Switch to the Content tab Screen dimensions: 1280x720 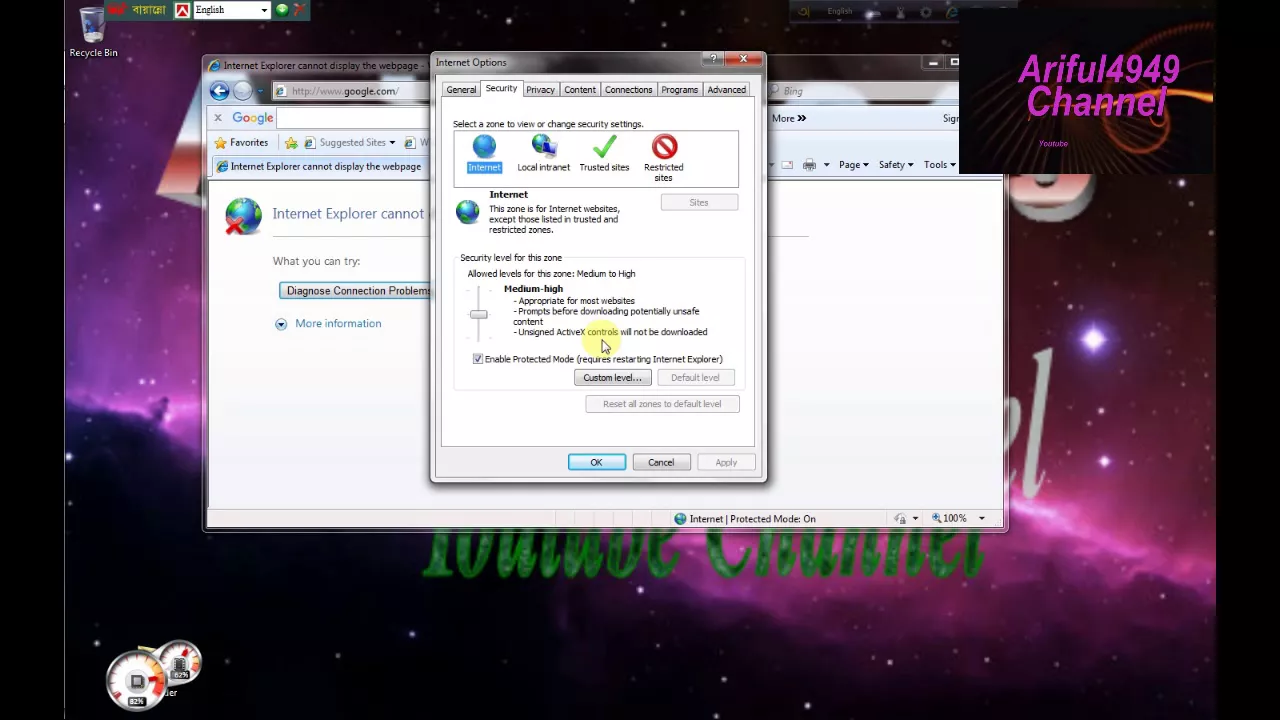tap(580, 90)
